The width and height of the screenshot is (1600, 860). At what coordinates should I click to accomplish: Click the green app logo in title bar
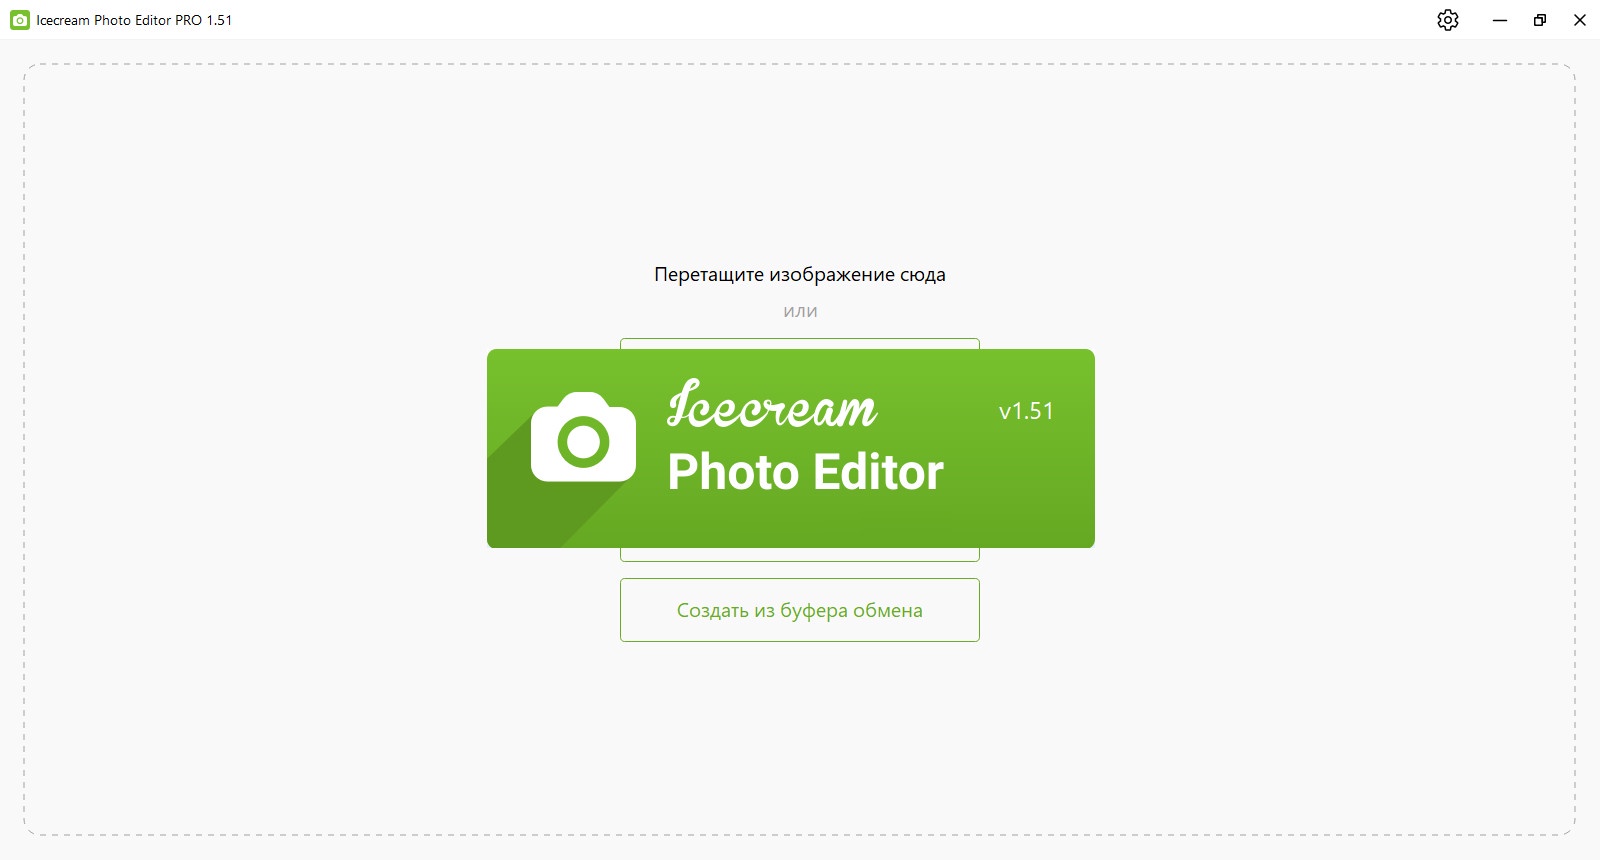(20, 20)
